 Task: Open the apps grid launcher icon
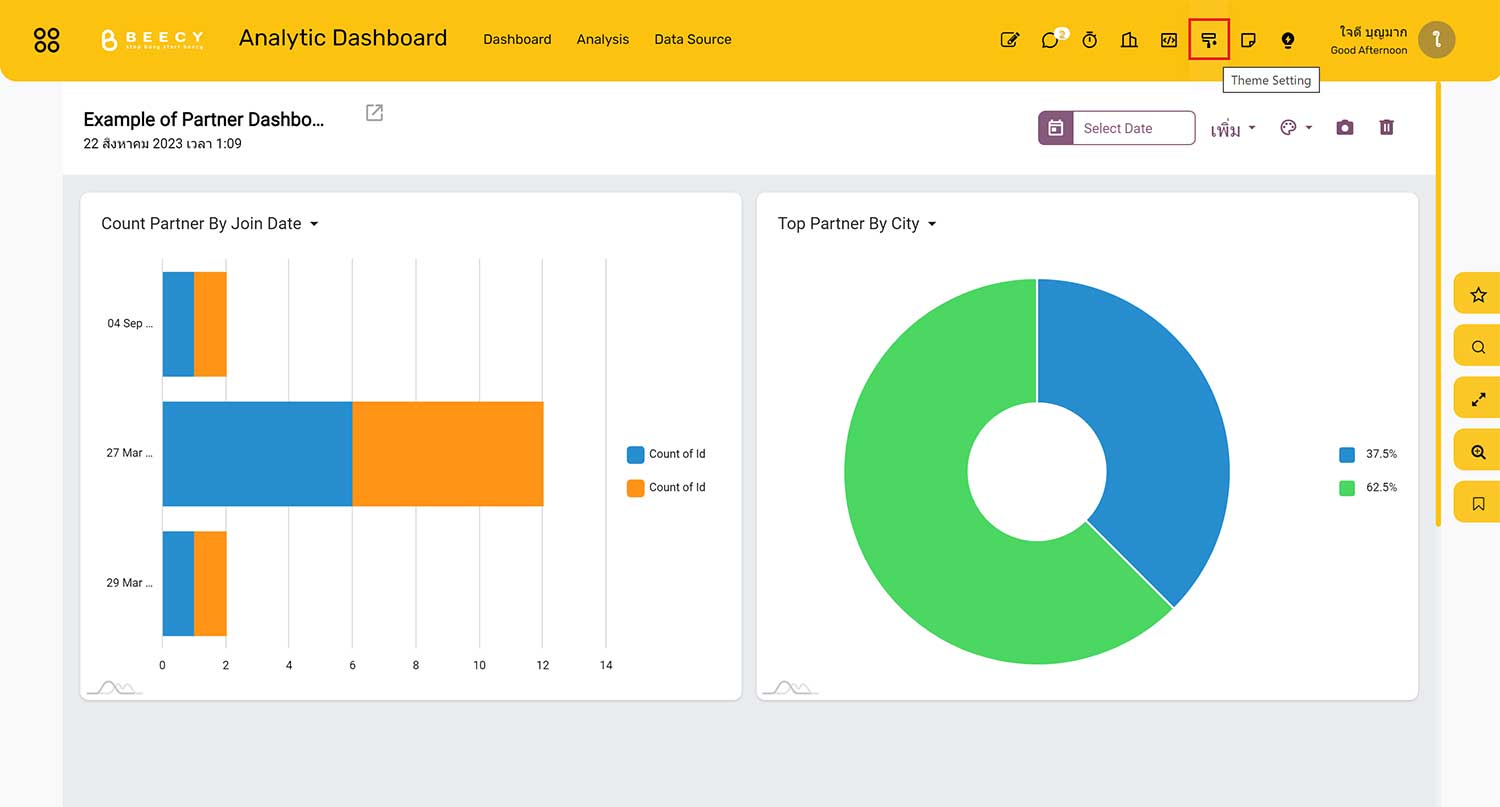coord(47,40)
